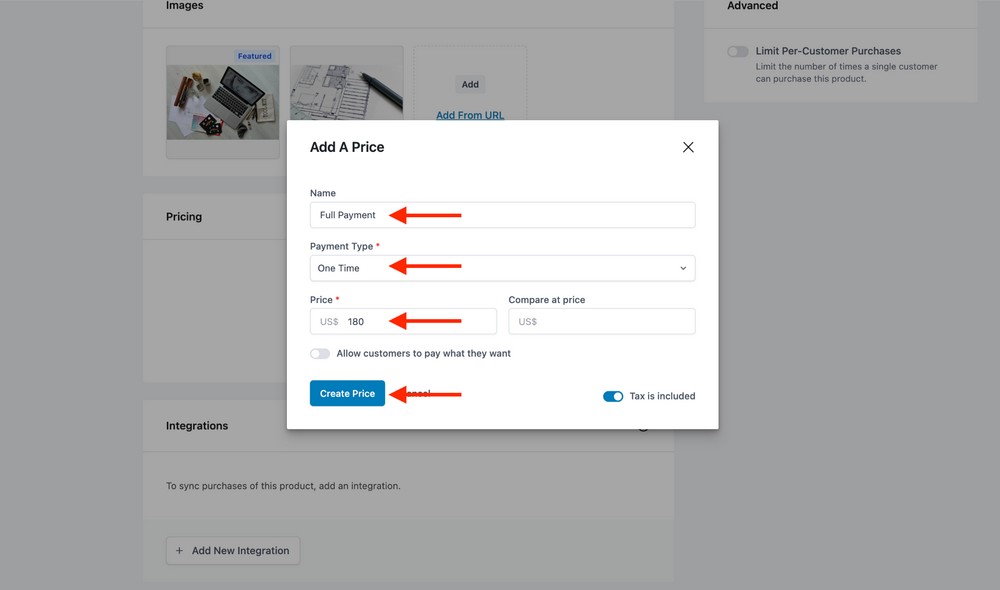Select the Featured product image thumbnail
This screenshot has width=1000, height=590.
click(x=222, y=103)
